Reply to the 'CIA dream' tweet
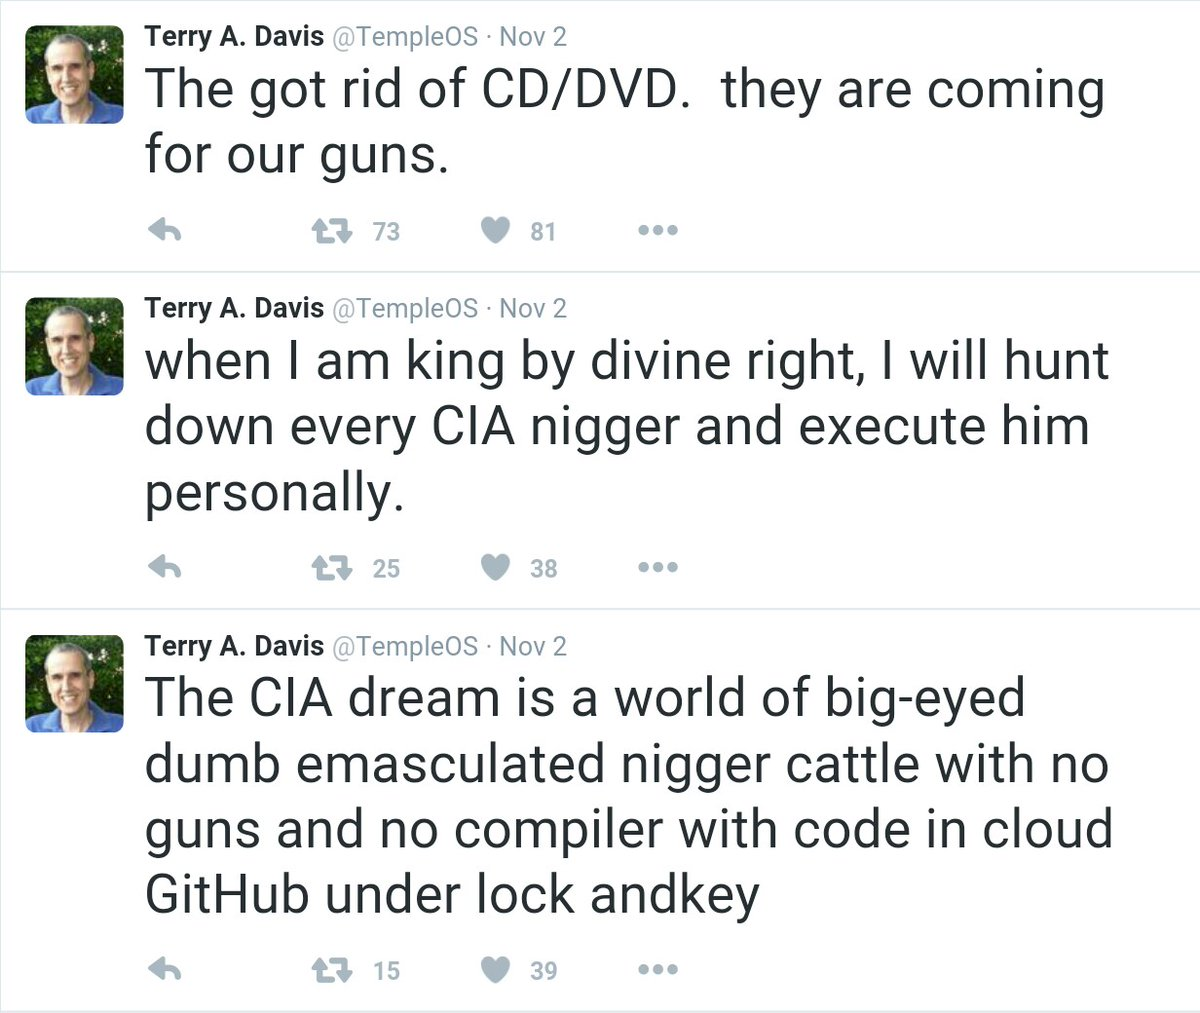 [164, 969]
